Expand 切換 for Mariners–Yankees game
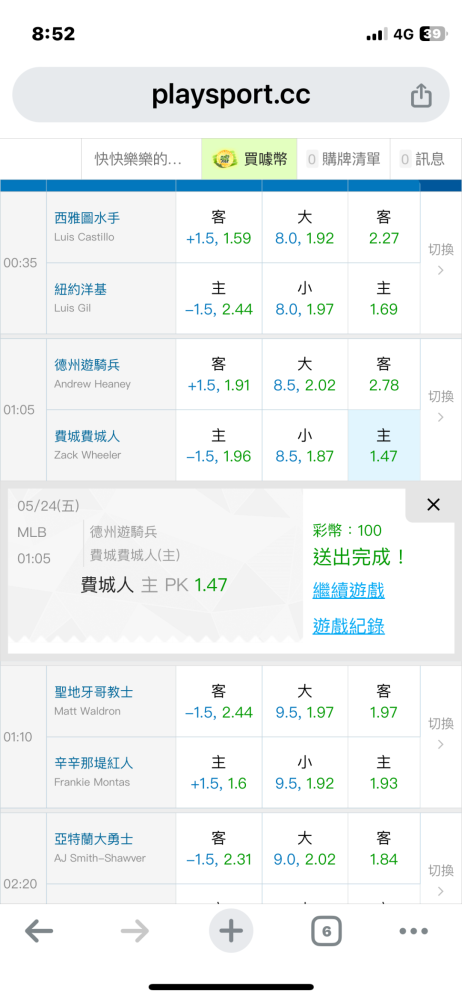 point(440,259)
